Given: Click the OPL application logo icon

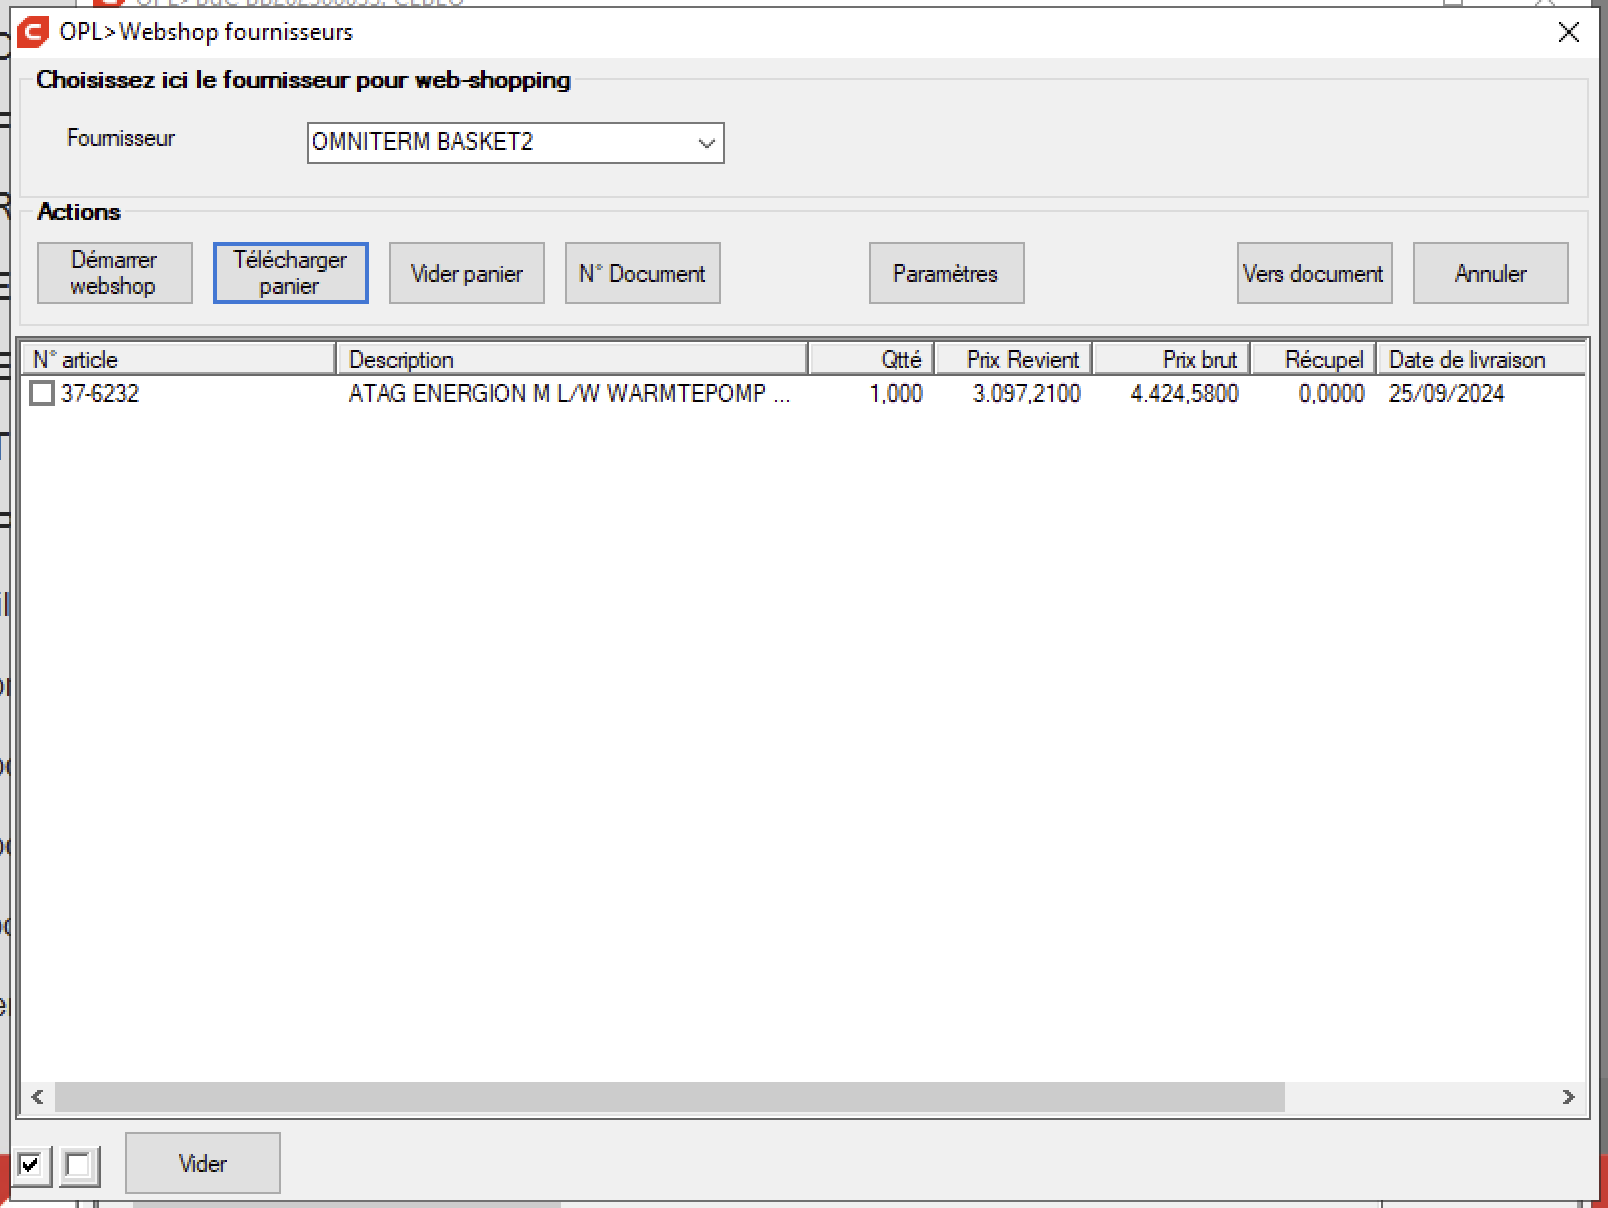Looking at the screenshot, I should 33,32.
